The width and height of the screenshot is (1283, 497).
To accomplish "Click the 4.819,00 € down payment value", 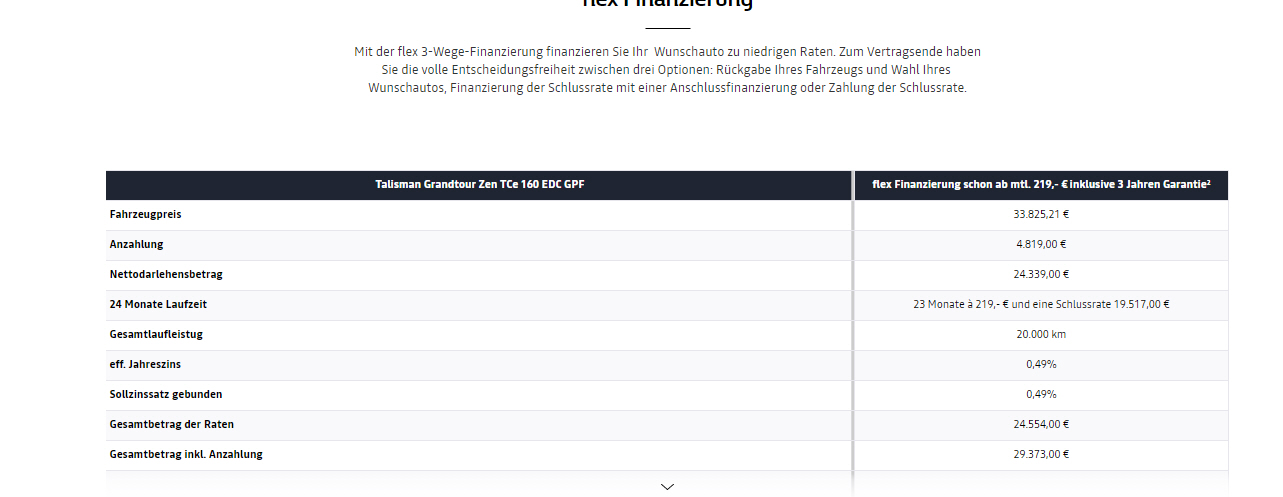I will (1041, 244).
